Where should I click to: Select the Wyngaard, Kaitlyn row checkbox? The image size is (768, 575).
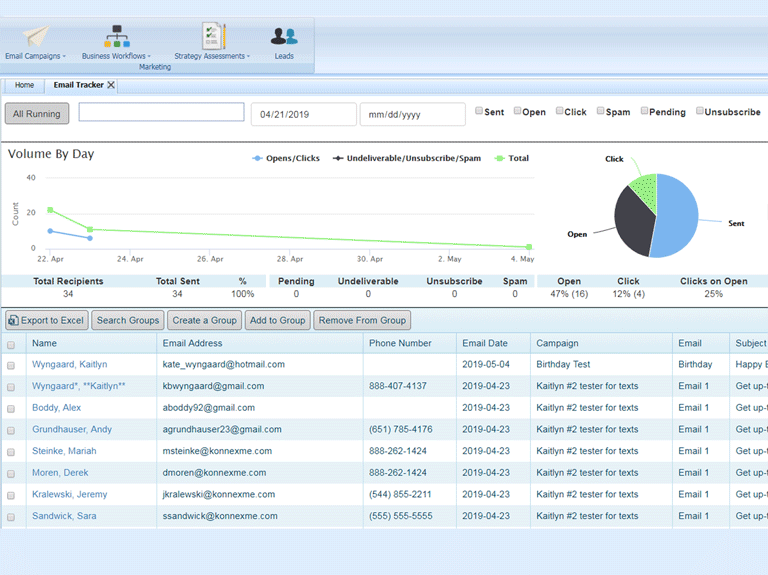11,365
